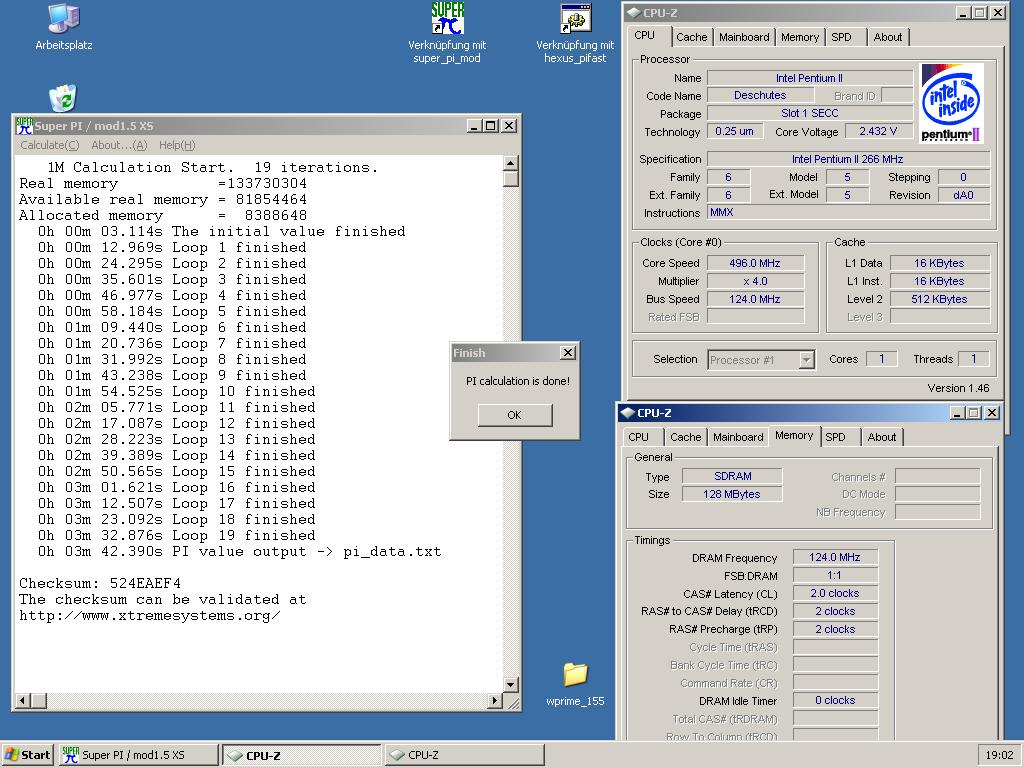Select About tab in lower CPU-Z window
1024x768 pixels.
tap(882, 437)
